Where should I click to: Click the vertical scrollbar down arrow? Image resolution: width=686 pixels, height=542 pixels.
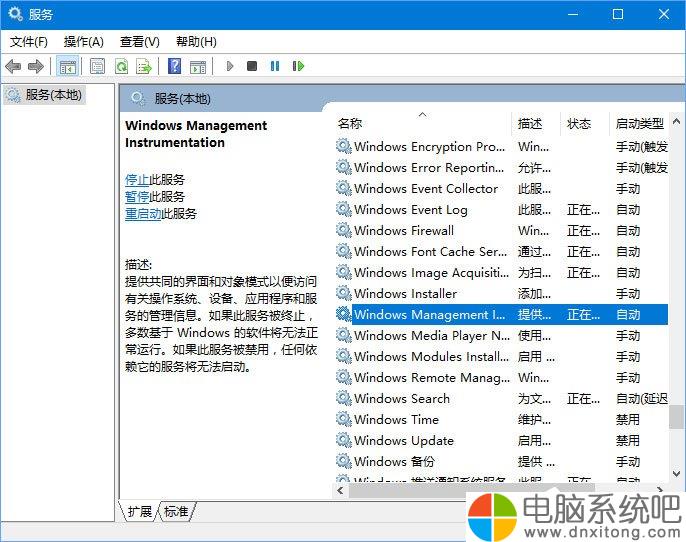(x=676, y=474)
